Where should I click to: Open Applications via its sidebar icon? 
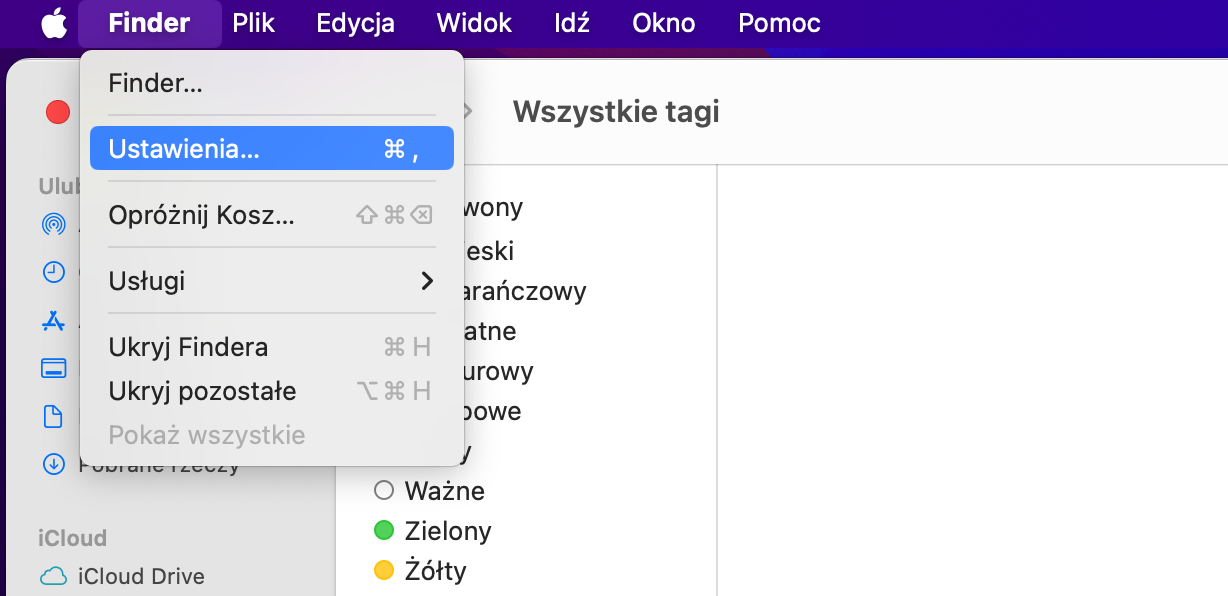[53, 321]
